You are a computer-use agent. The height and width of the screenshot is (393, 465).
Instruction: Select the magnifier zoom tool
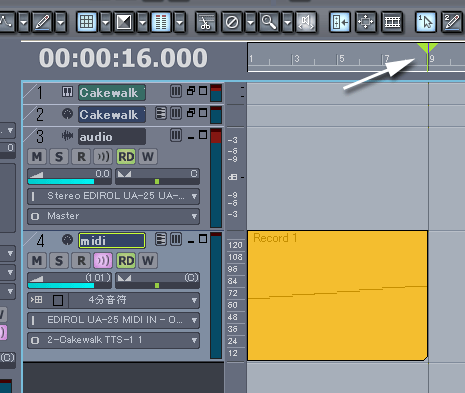[x=269, y=22]
